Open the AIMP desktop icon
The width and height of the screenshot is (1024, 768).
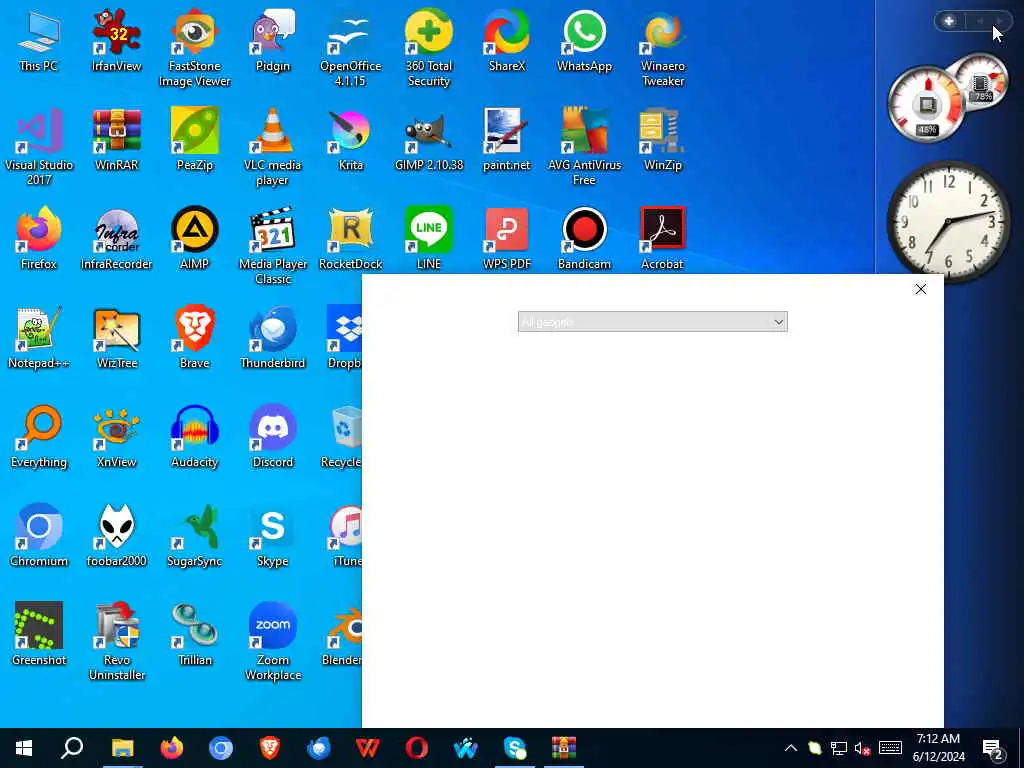[x=195, y=238]
